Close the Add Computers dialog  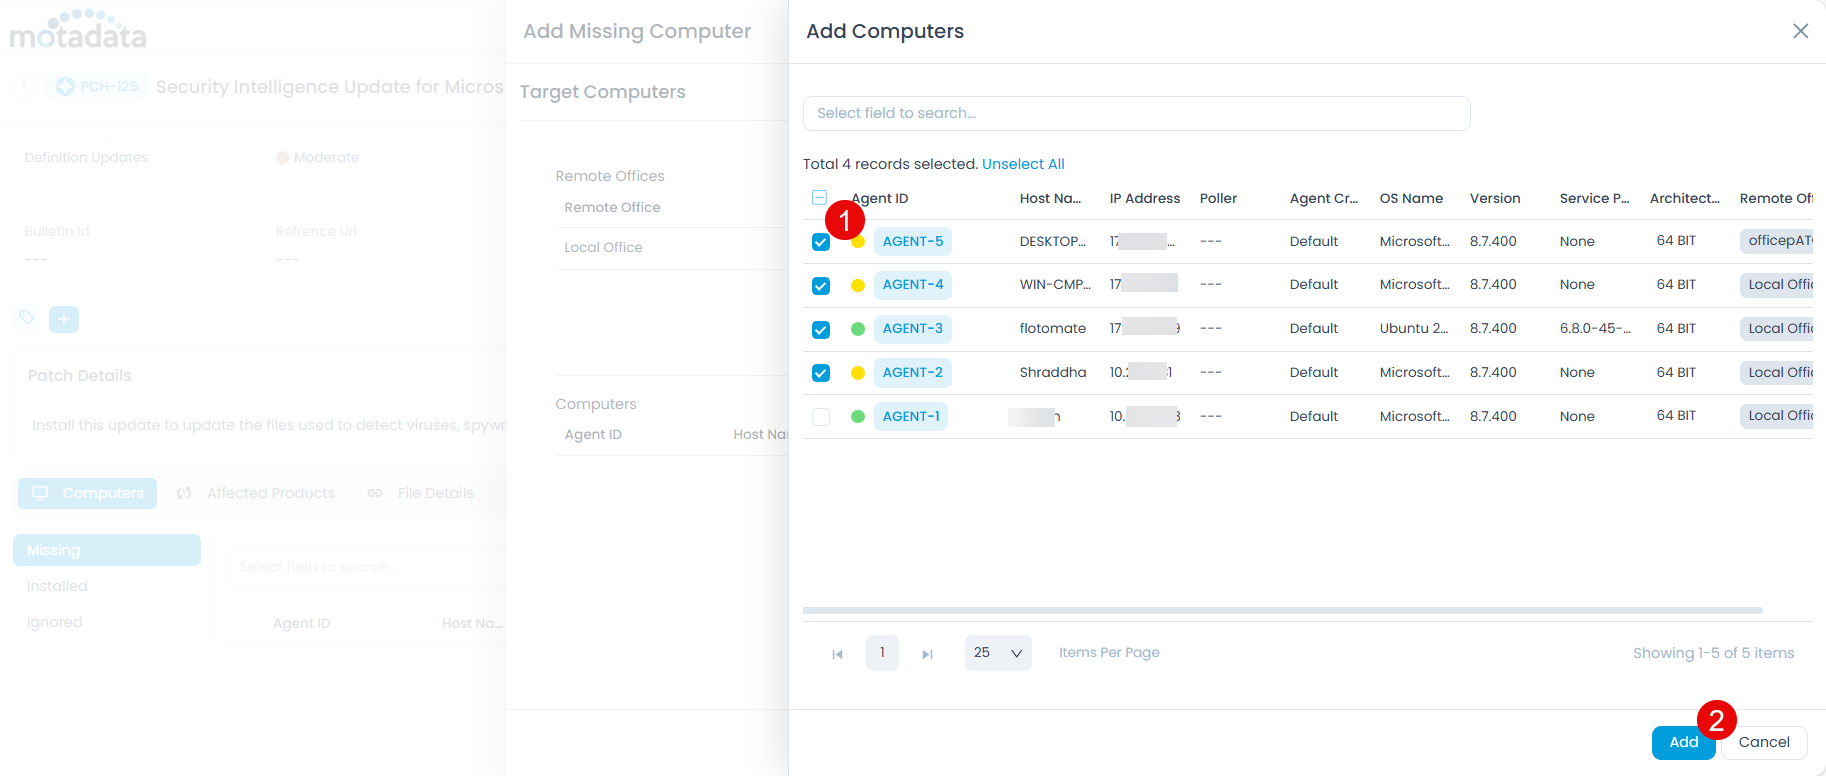tap(1800, 31)
